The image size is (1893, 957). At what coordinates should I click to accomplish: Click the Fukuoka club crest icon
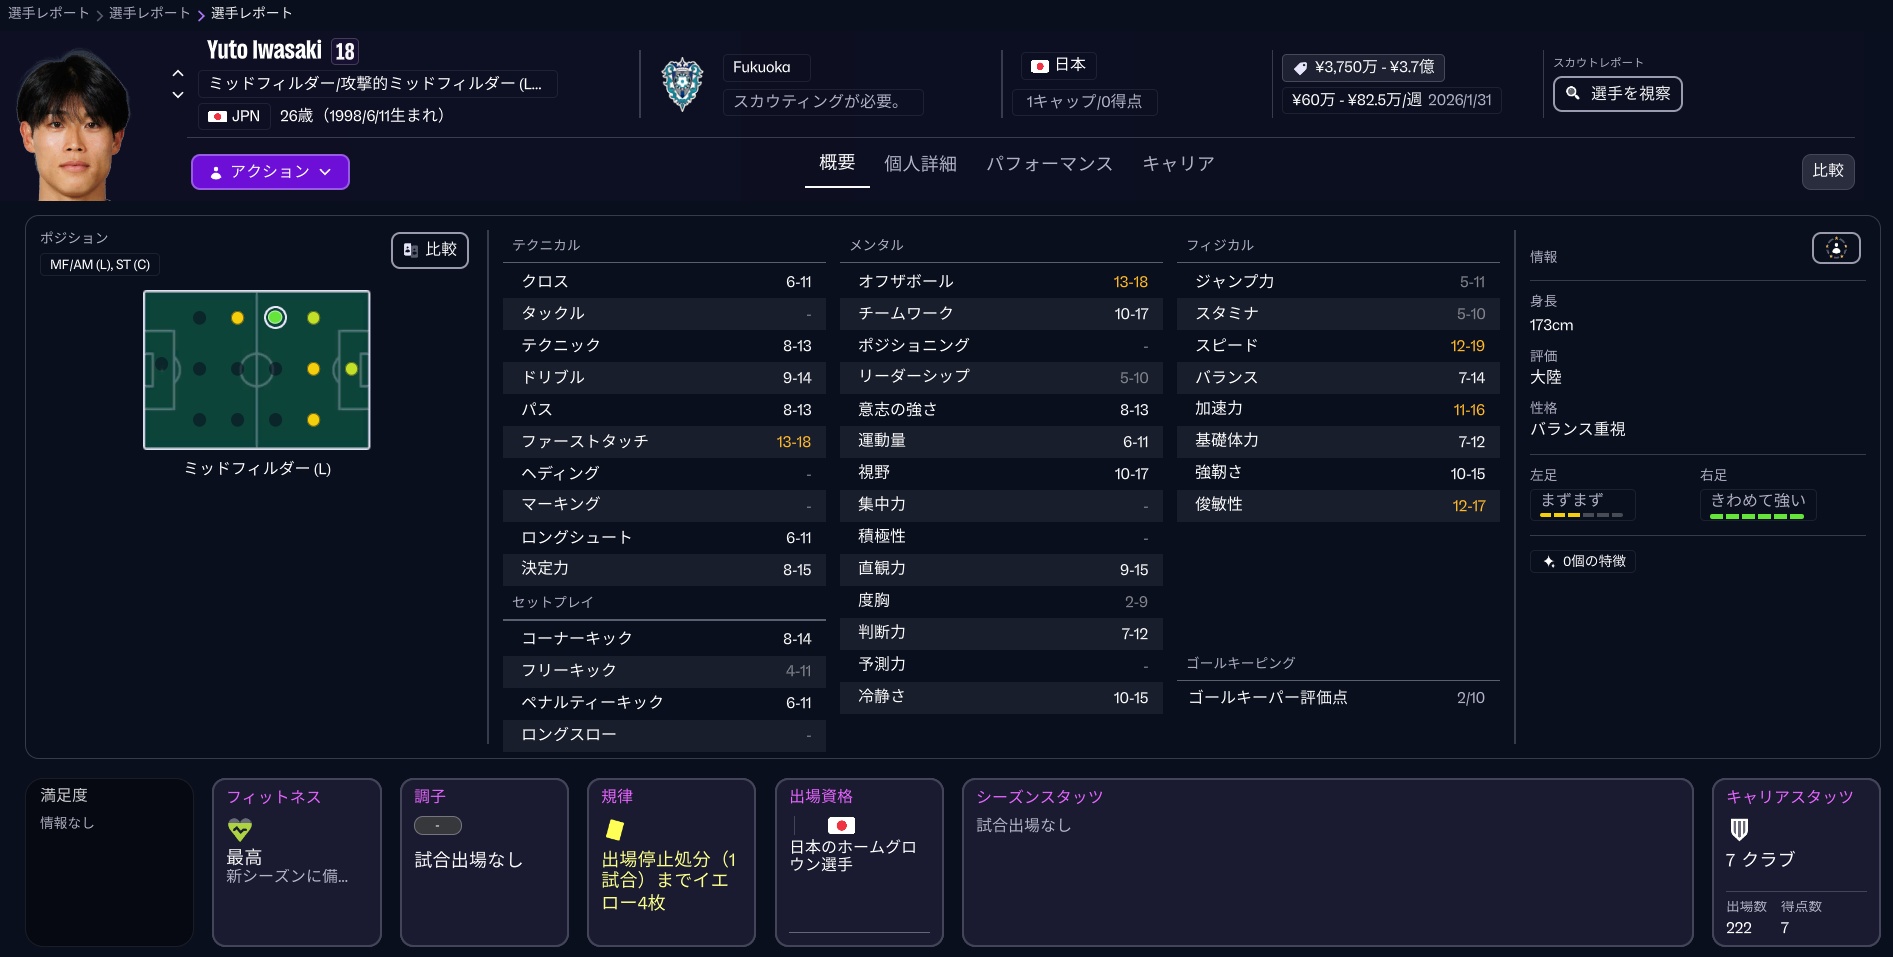[682, 85]
